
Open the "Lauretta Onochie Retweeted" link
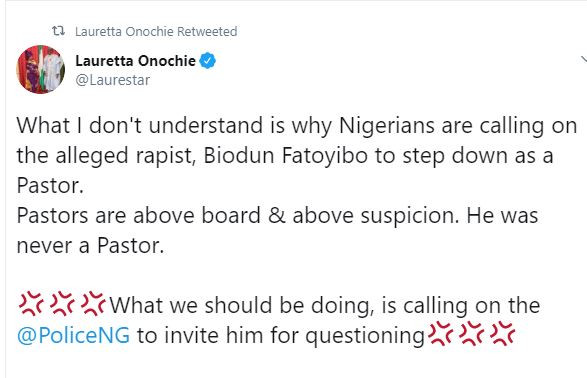coord(156,31)
